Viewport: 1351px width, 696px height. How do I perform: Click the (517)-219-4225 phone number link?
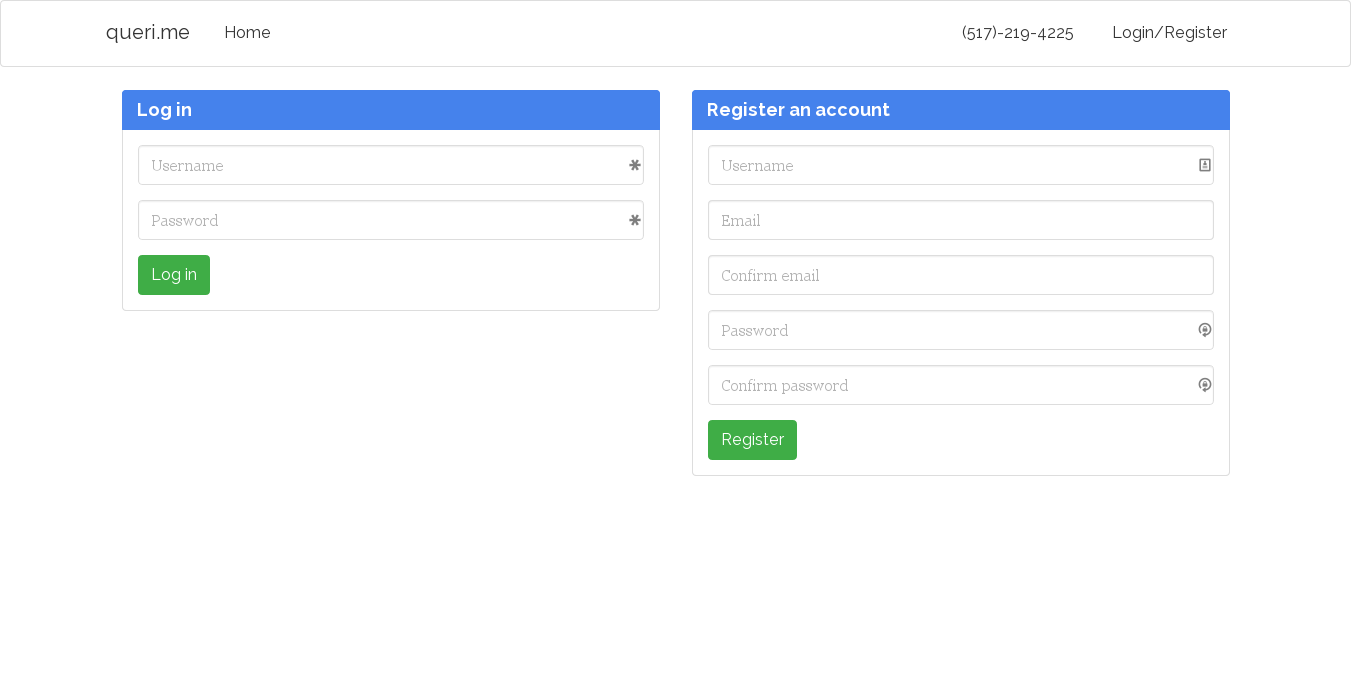pos(1017,33)
